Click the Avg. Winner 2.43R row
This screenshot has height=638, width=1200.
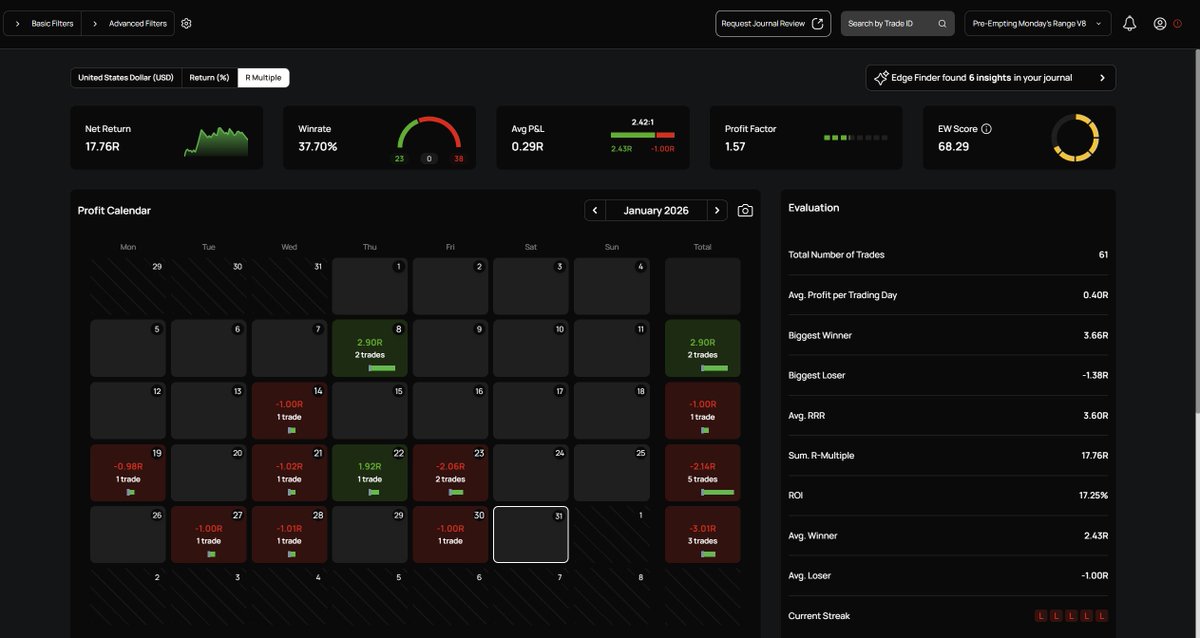(x=948, y=536)
